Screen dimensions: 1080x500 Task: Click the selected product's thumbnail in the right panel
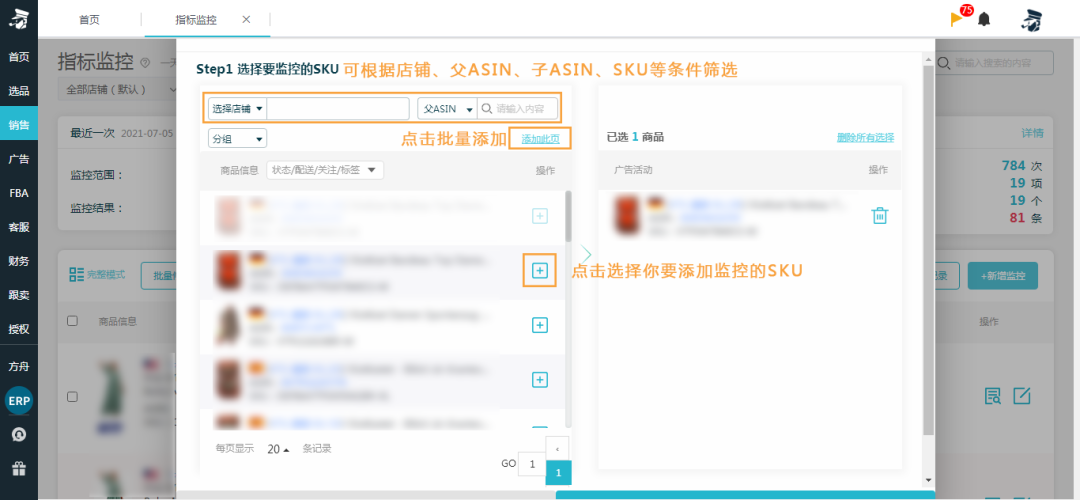[626, 216]
